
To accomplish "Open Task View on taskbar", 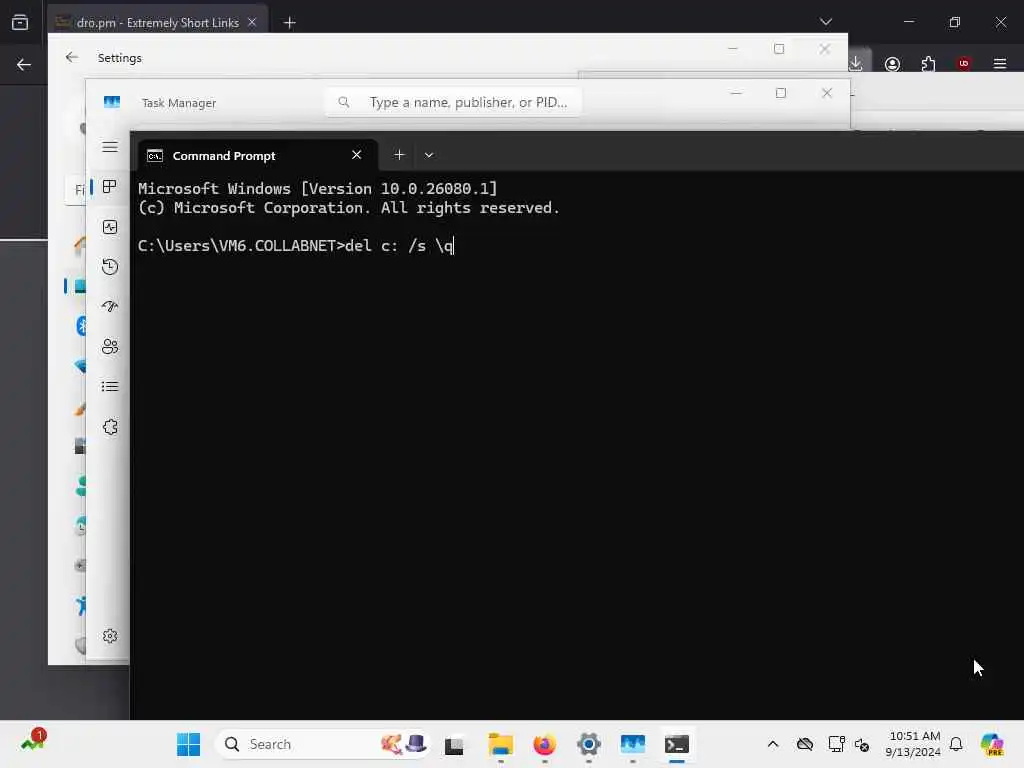I will point(454,744).
